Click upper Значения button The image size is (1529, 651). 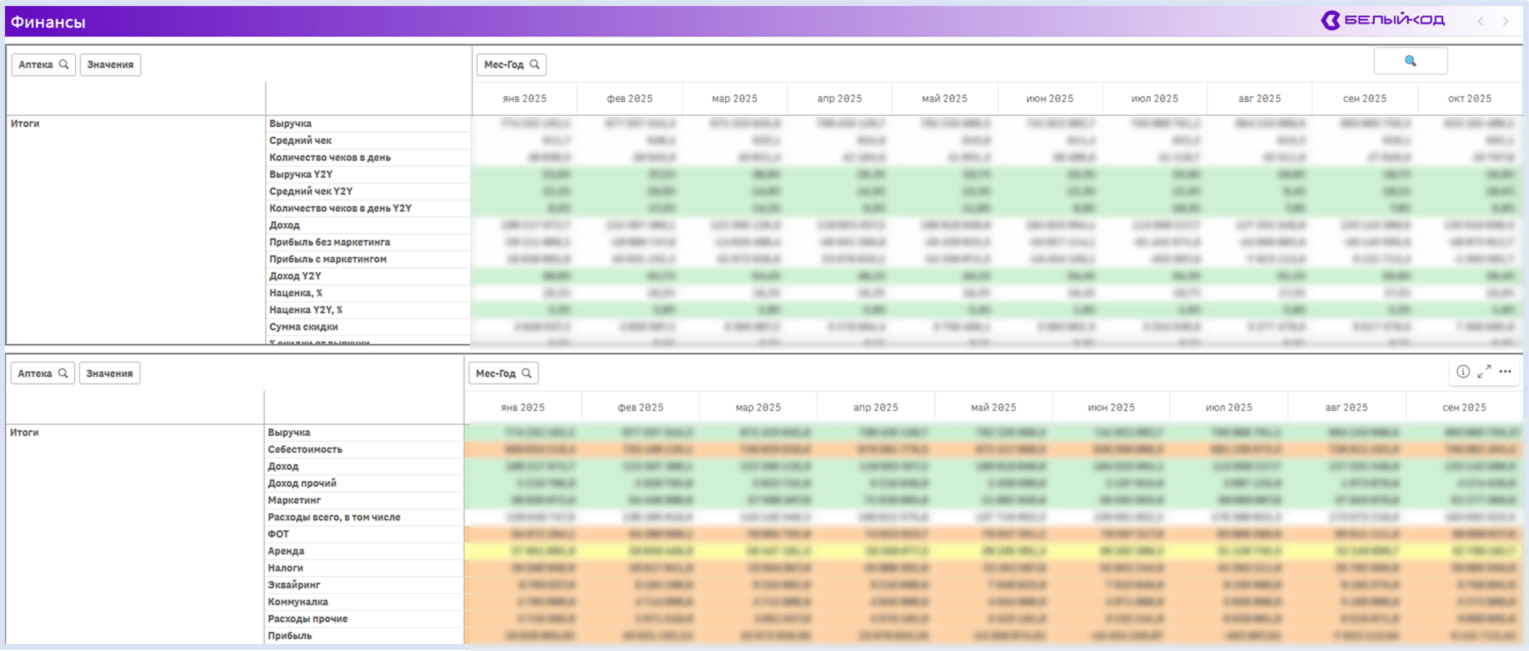tap(110, 64)
